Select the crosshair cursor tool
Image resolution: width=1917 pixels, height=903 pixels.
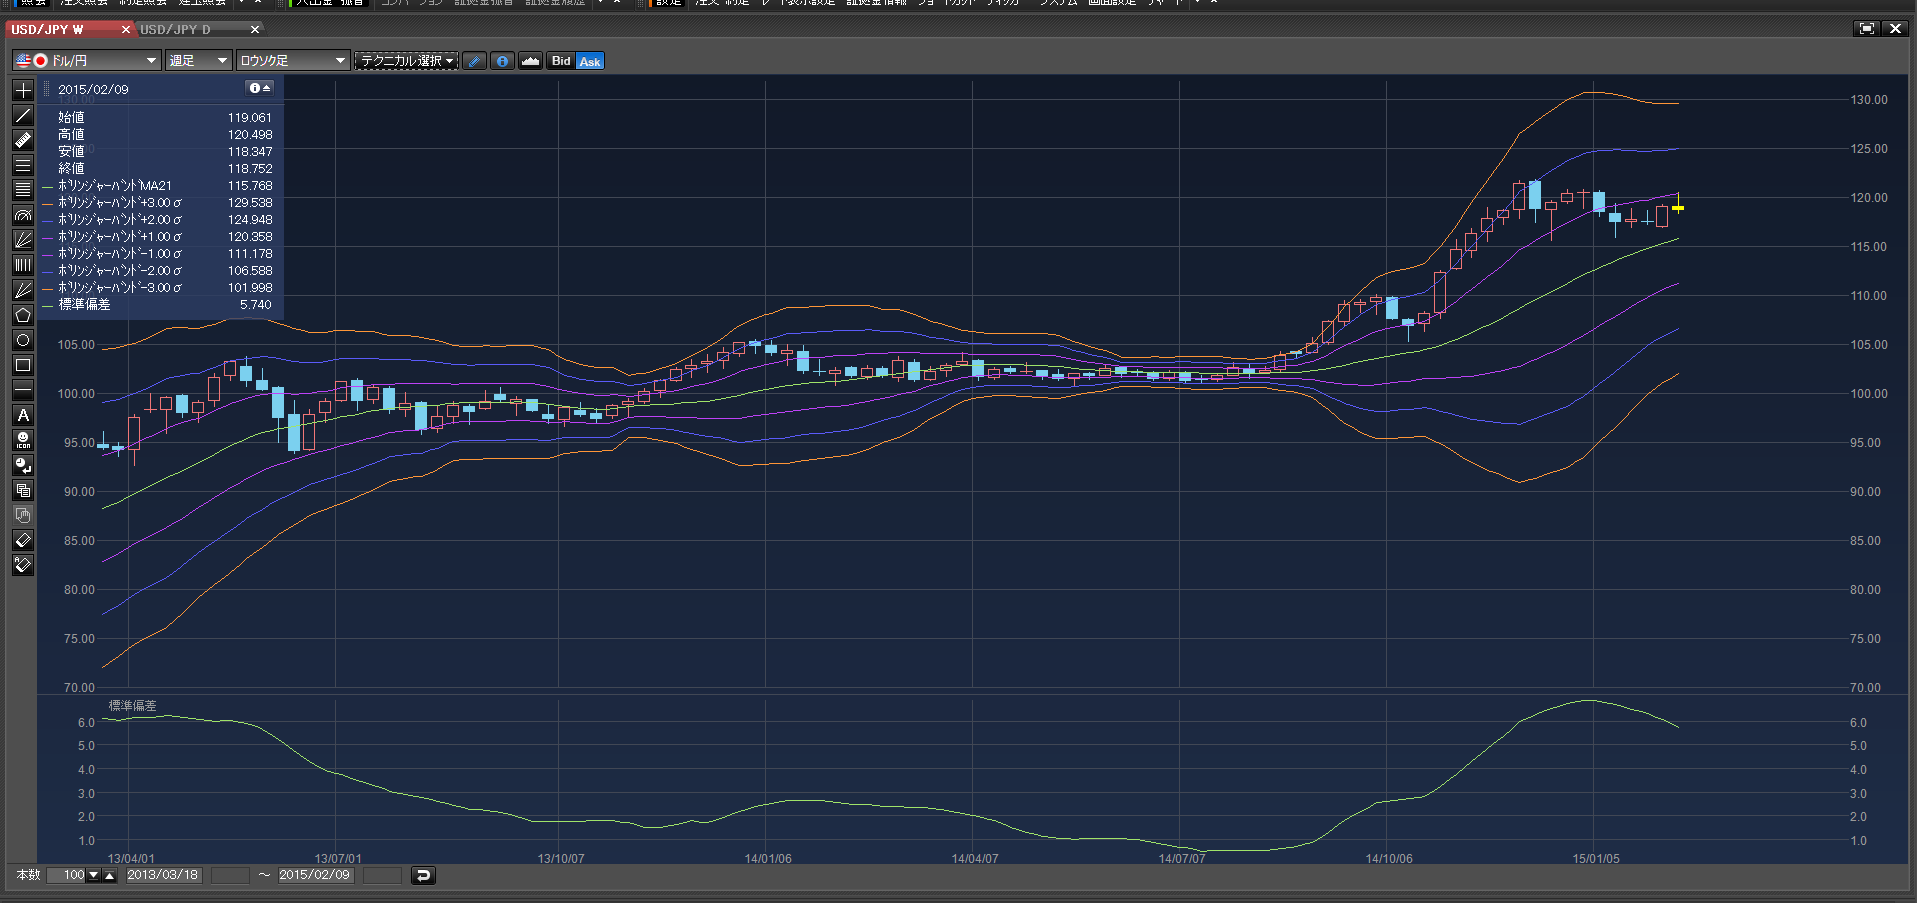23,90
